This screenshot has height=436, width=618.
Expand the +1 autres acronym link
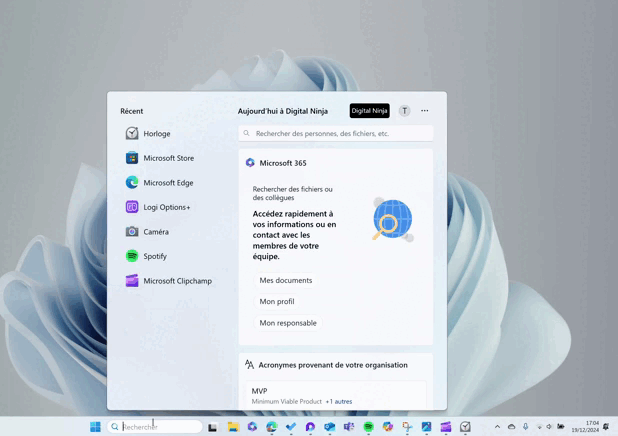[x=339, y=402]
